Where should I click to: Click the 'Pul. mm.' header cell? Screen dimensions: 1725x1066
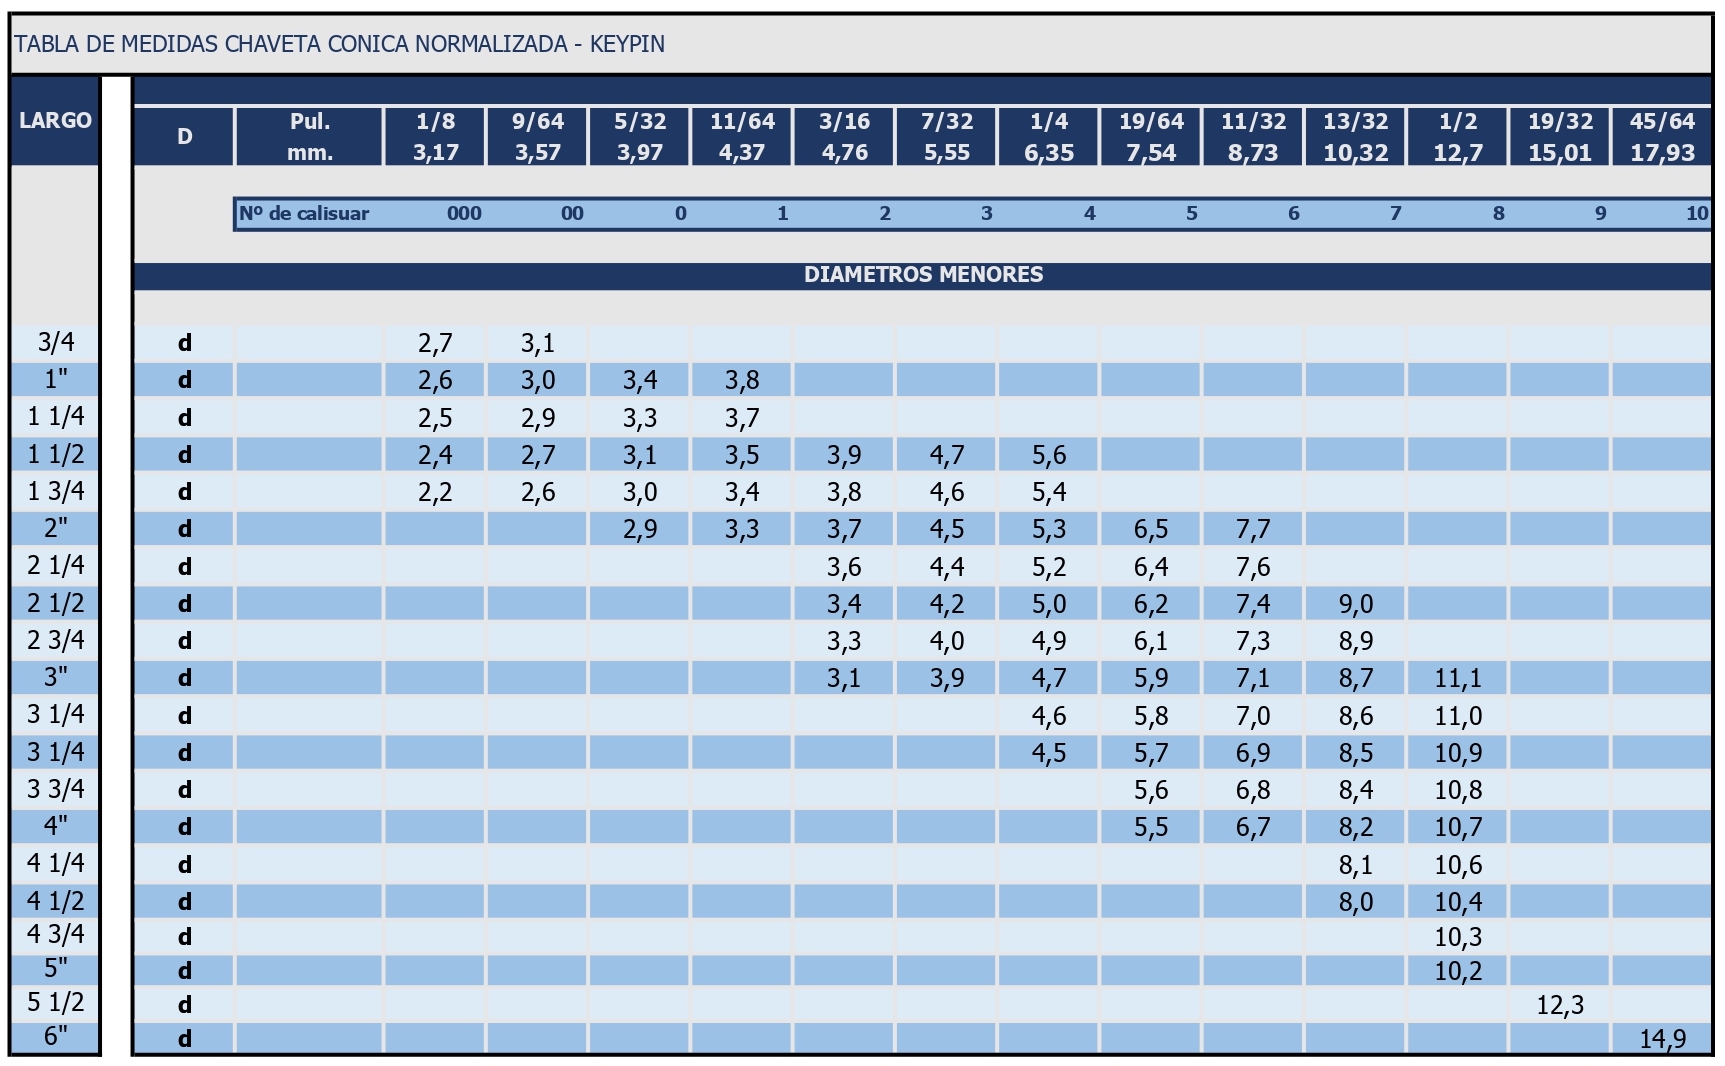pos(309,137)
